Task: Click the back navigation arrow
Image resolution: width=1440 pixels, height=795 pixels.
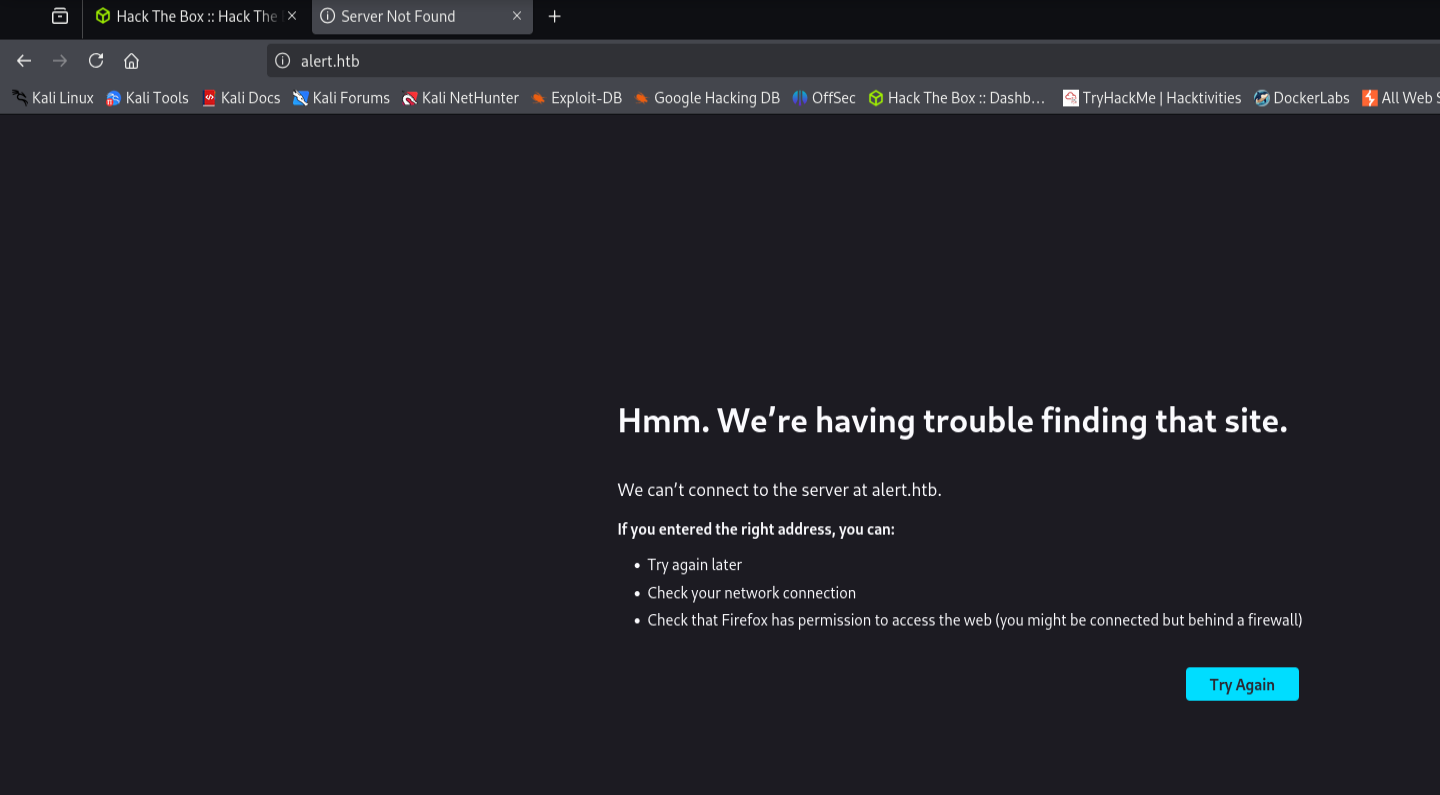Action: 24,61
